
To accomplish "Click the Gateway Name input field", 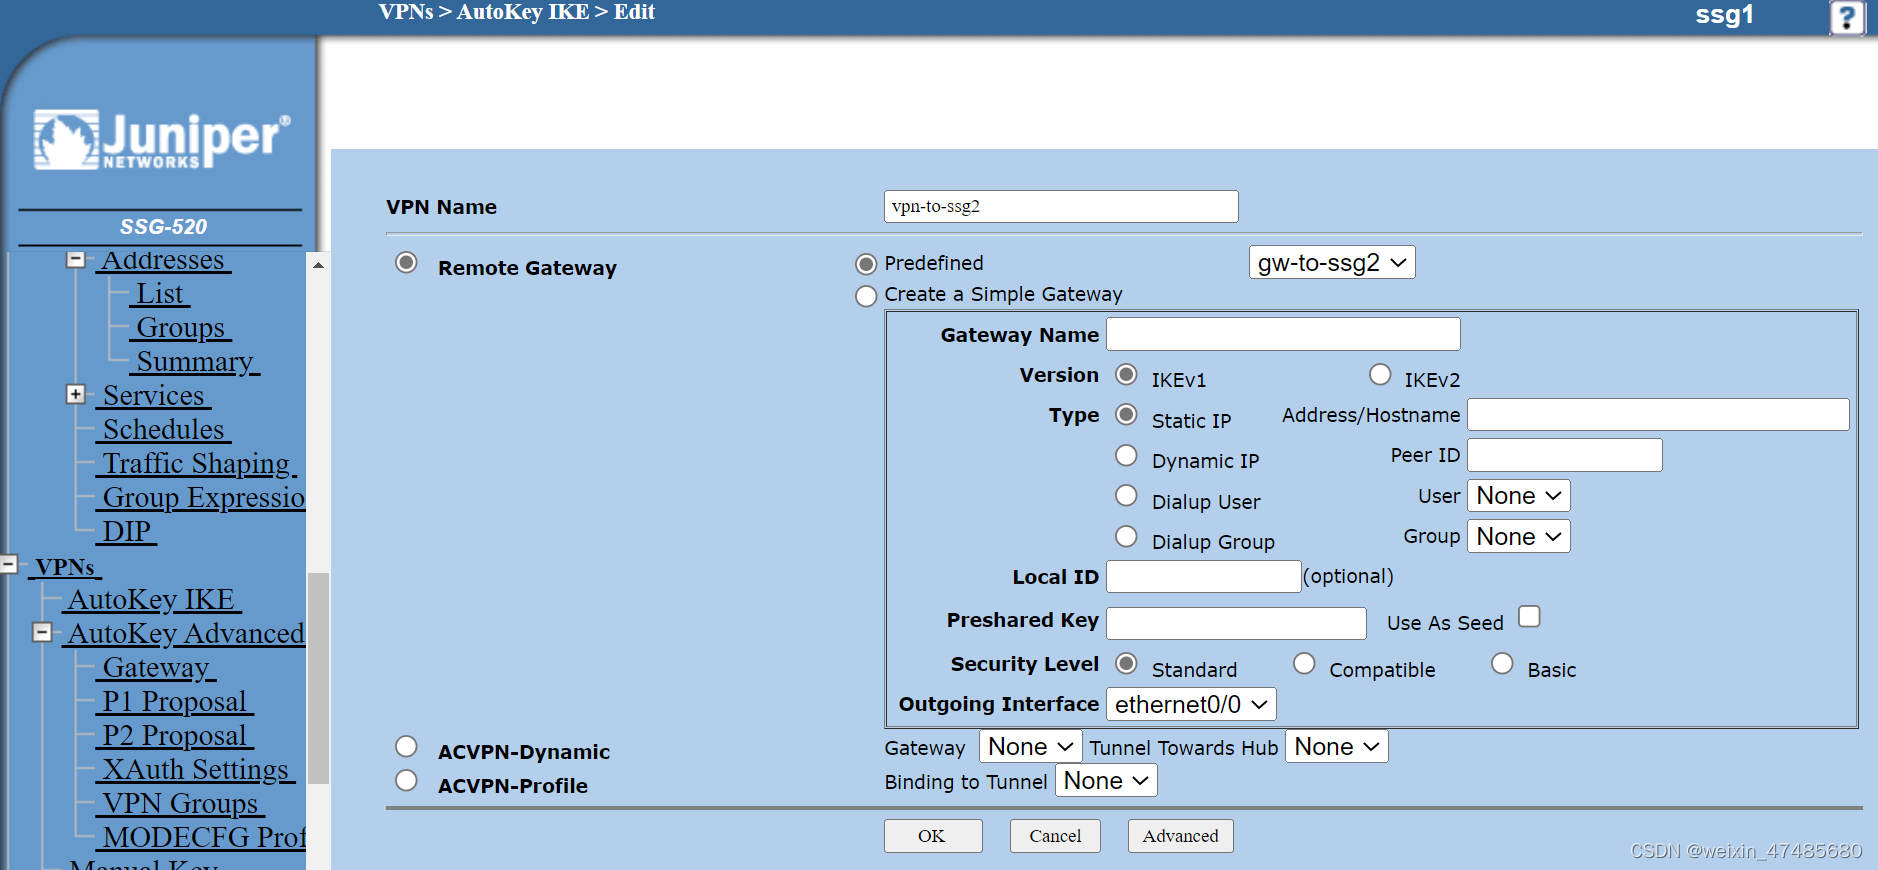I will pos(1283,334).
